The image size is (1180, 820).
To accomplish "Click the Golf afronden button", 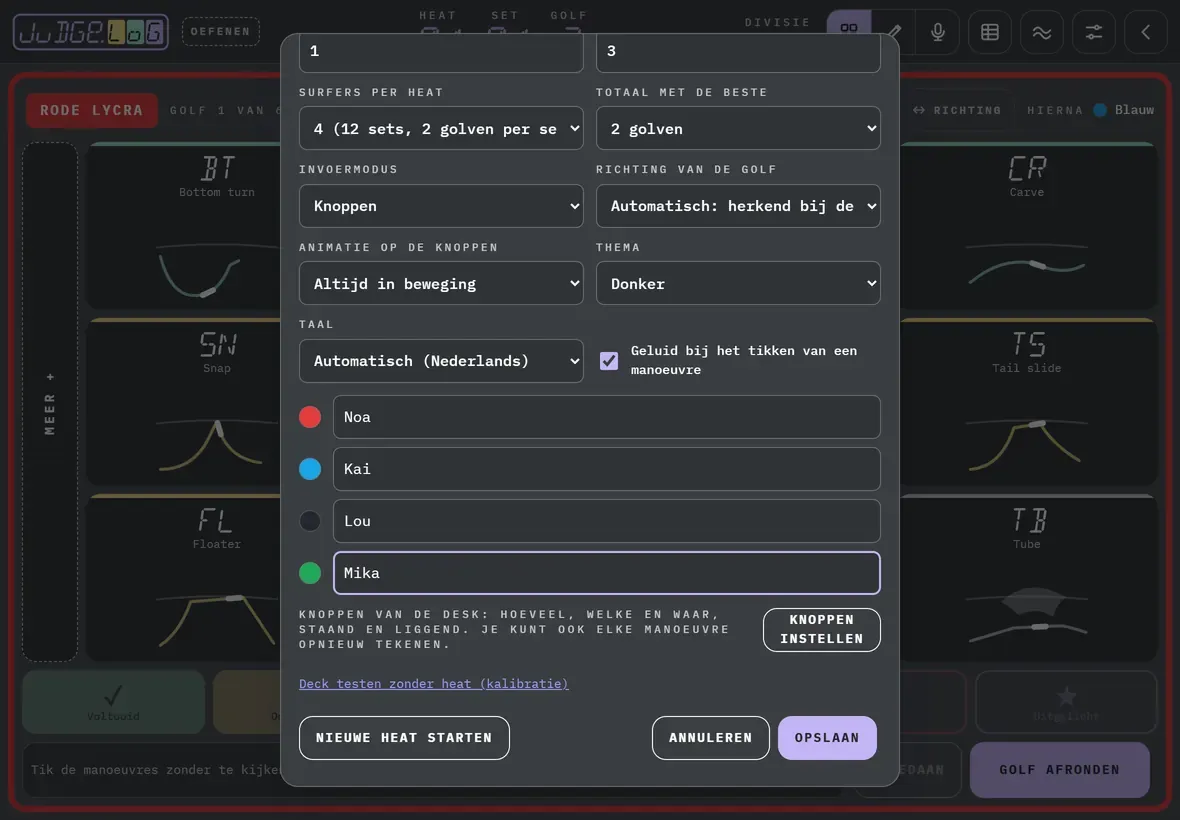I will [x=1060, y=770].
